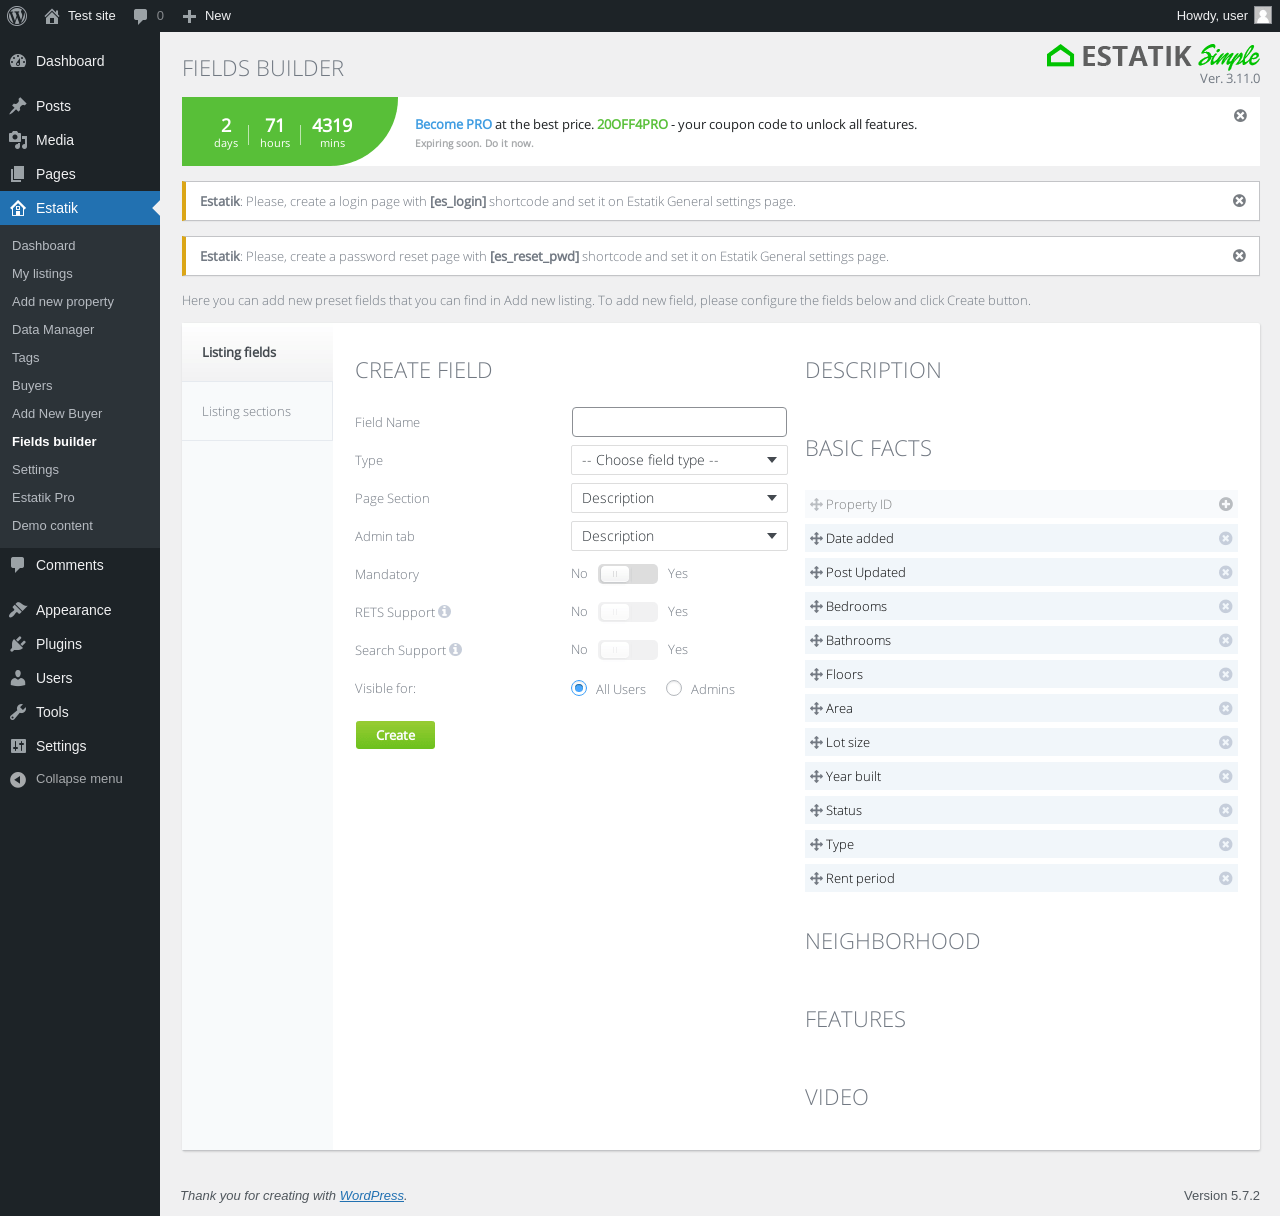This screenshot has width=1280, height=1216.
Task: Remove the Area field
Action: pos(1226,709)
